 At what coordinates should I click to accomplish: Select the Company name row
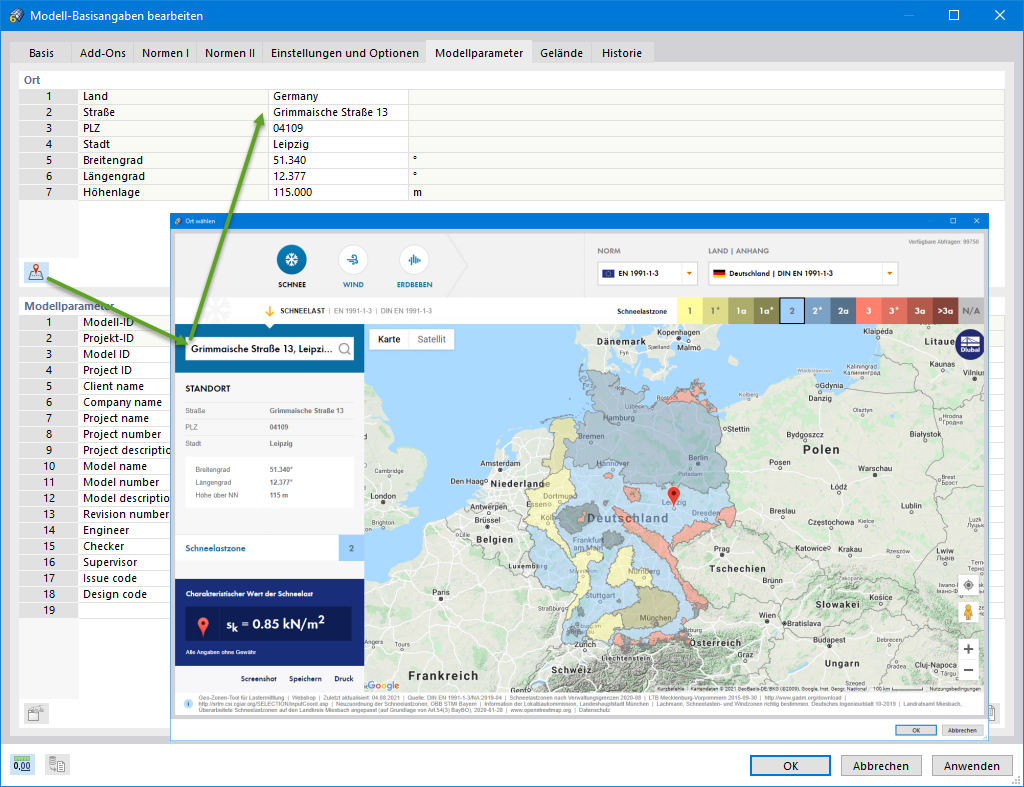[95, 402]
